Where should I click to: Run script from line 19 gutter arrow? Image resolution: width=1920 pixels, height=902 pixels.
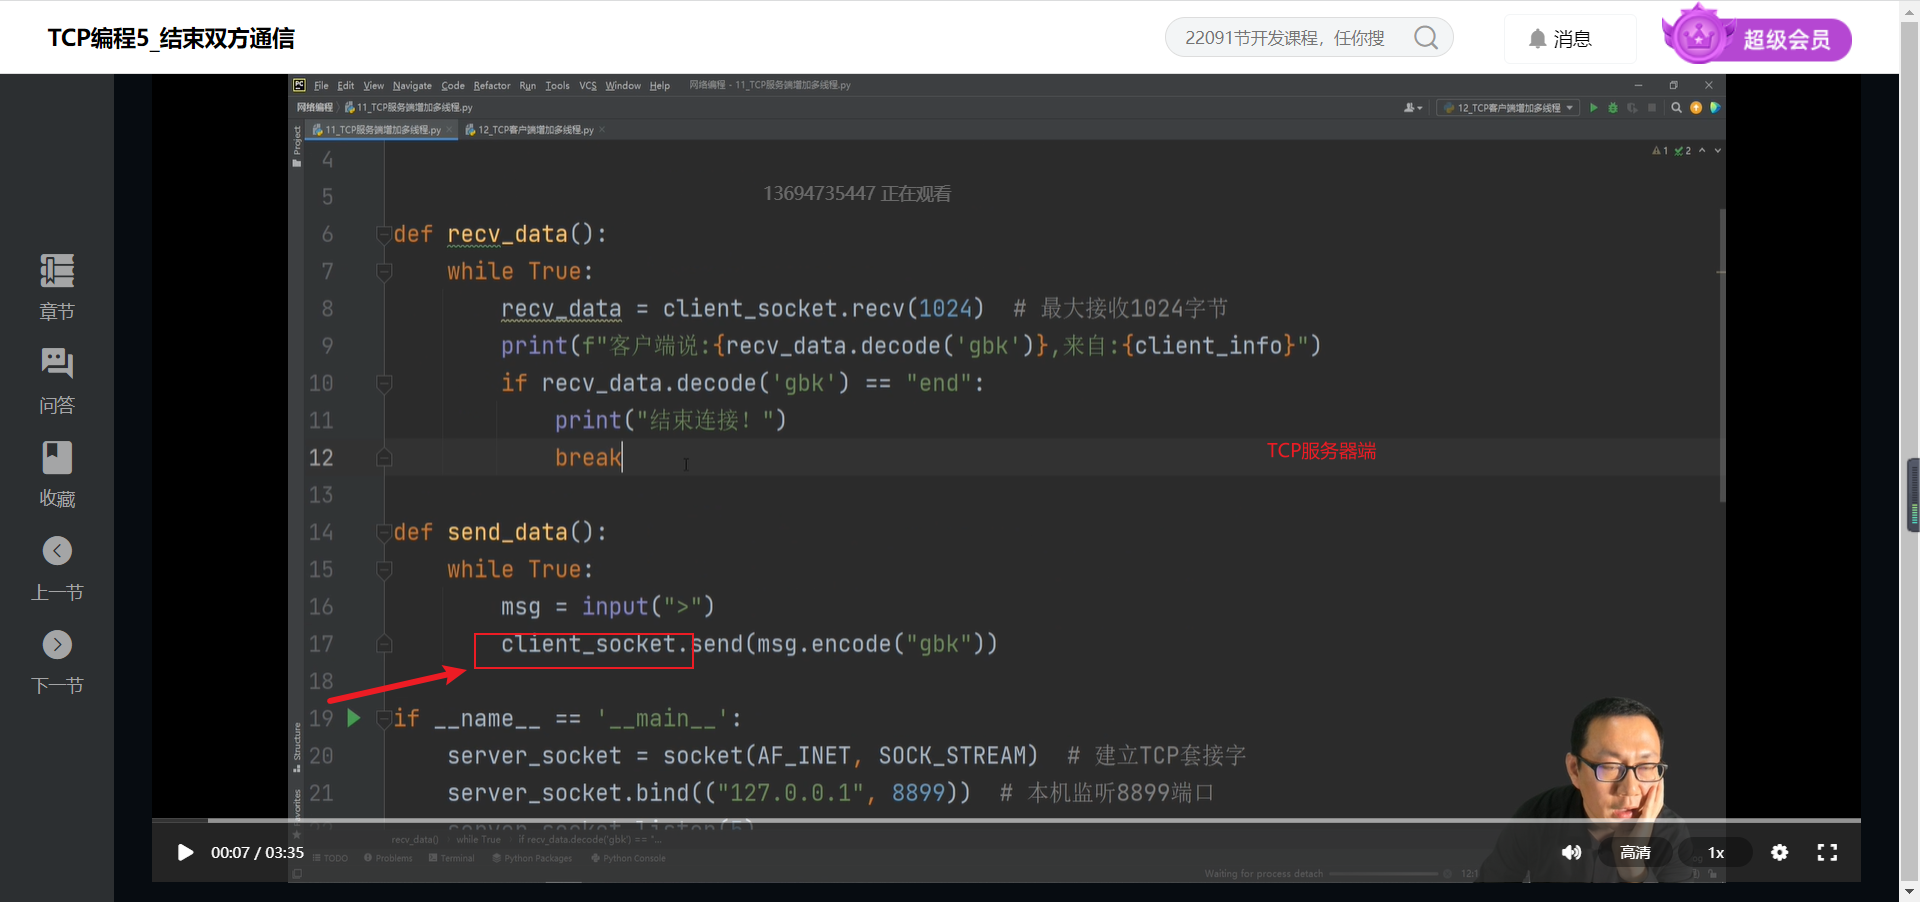click(x=354, y=718)
